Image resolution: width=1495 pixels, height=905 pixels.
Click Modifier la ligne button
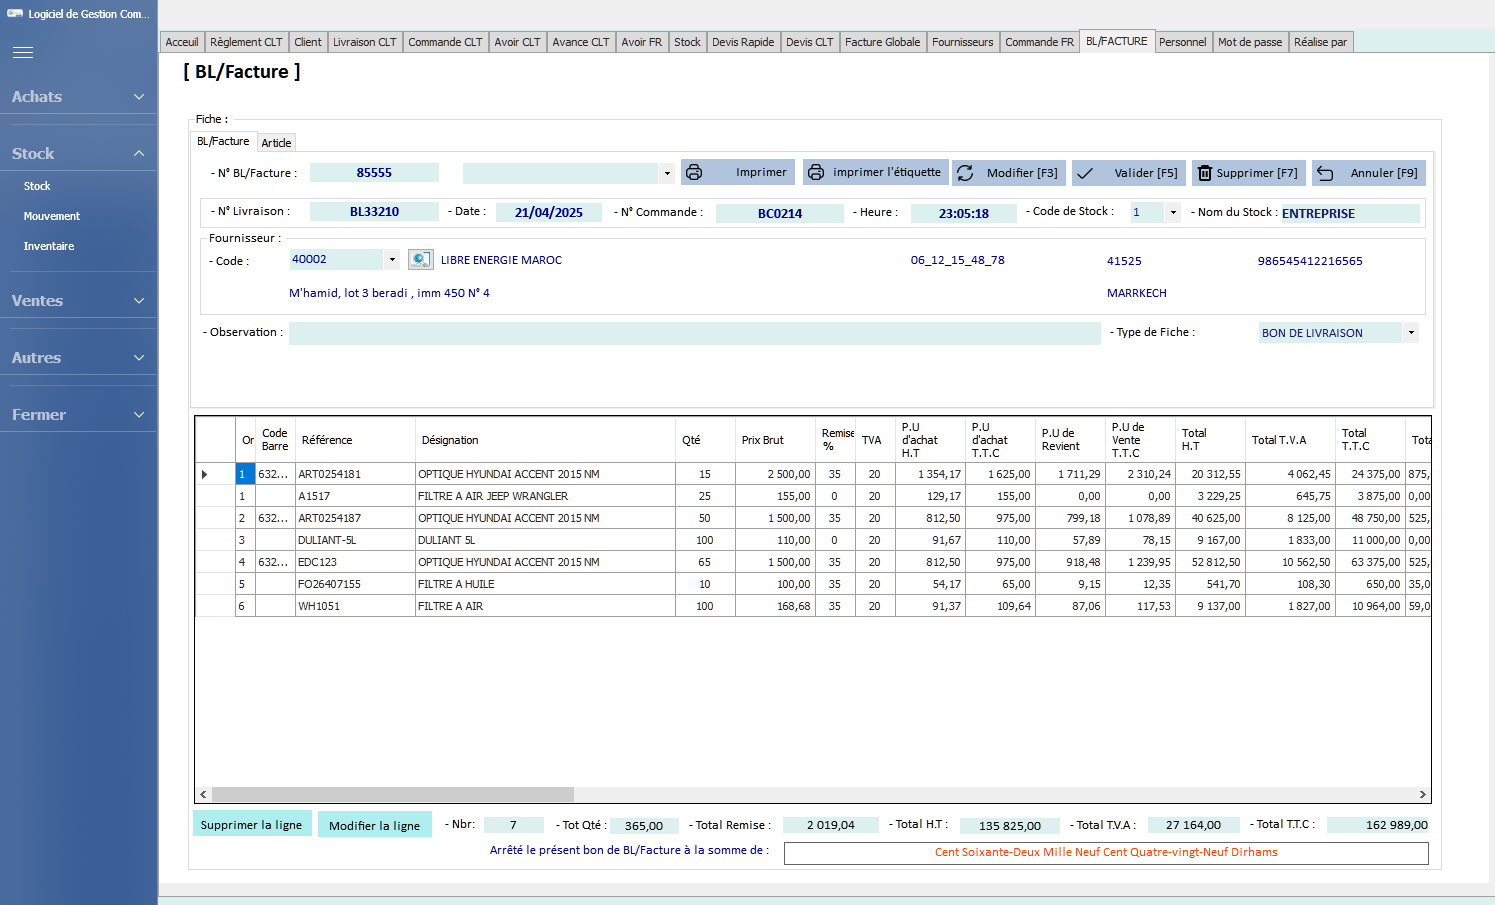pyautogui.click(x=375, y=826)
